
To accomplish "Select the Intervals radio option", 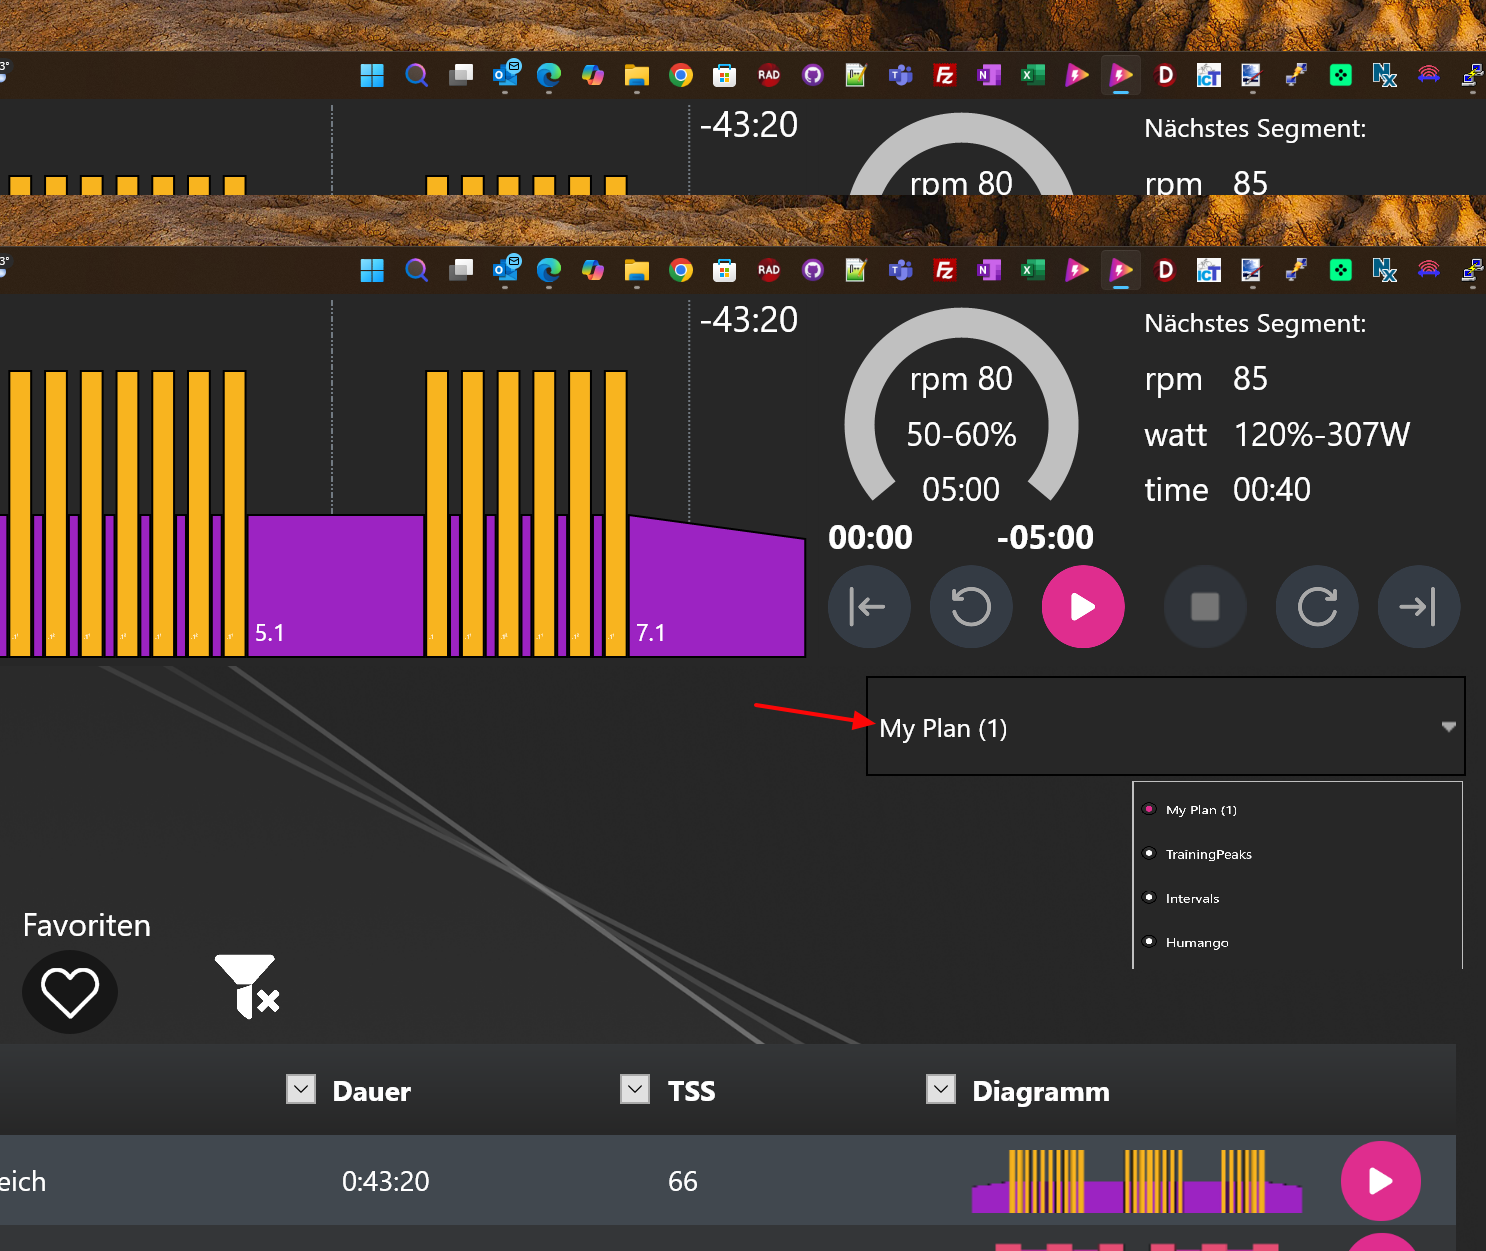I will [1149, 897].
